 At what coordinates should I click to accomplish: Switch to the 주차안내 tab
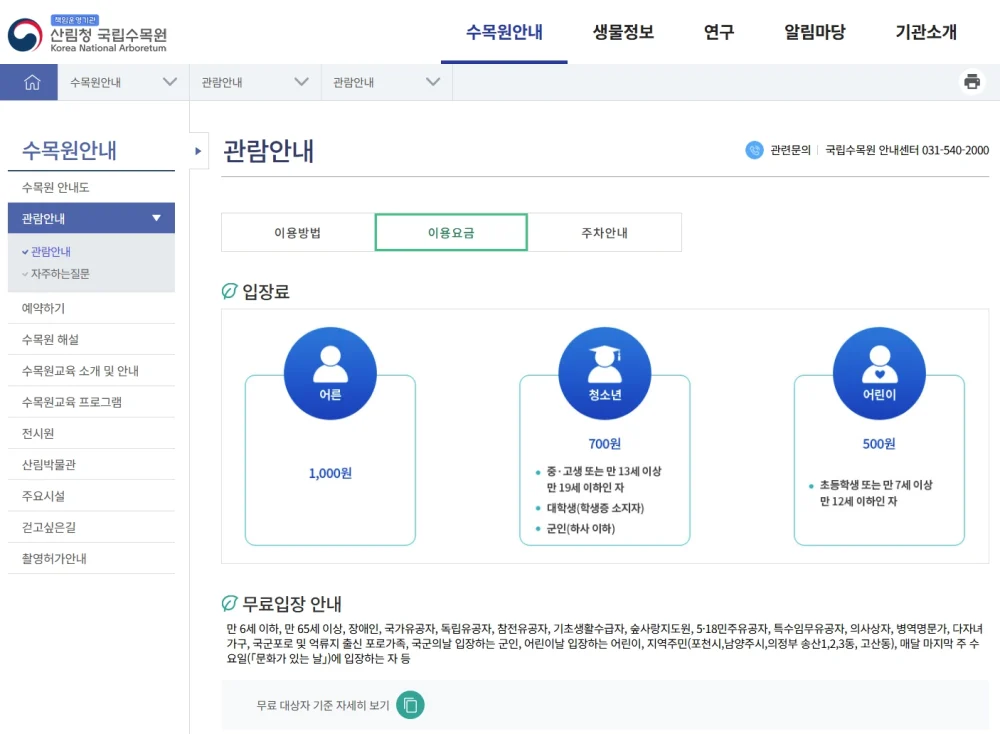[604, 231]
